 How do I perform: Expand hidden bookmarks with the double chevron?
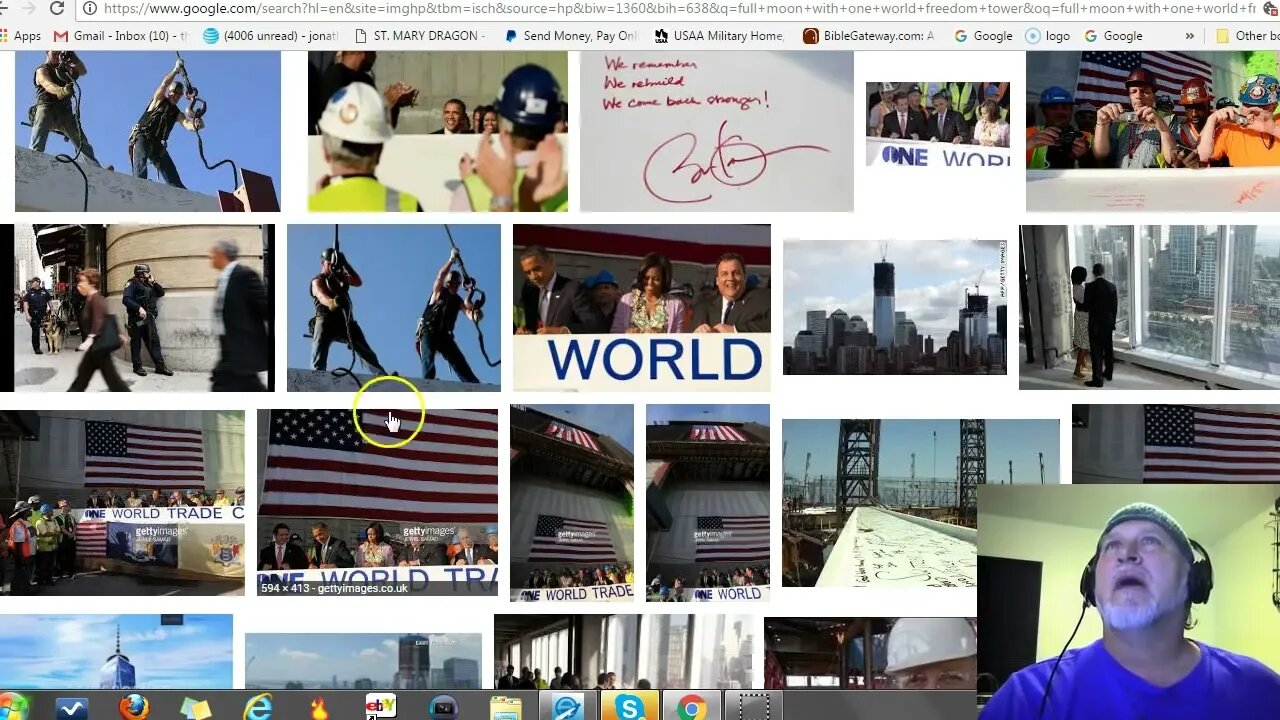click(1189, 35)
